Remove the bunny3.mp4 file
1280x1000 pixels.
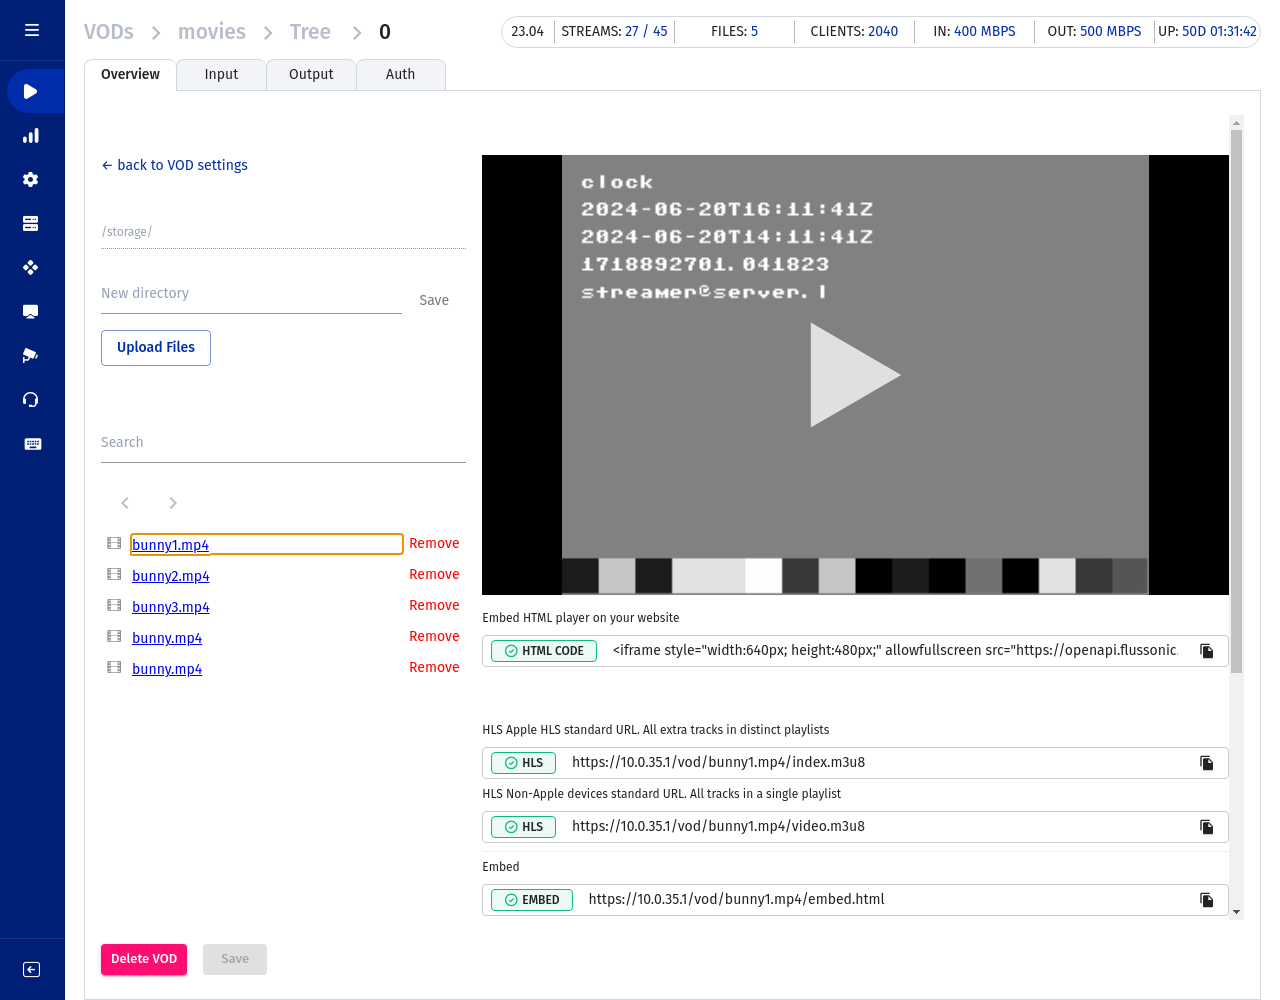tap(434, 606)
